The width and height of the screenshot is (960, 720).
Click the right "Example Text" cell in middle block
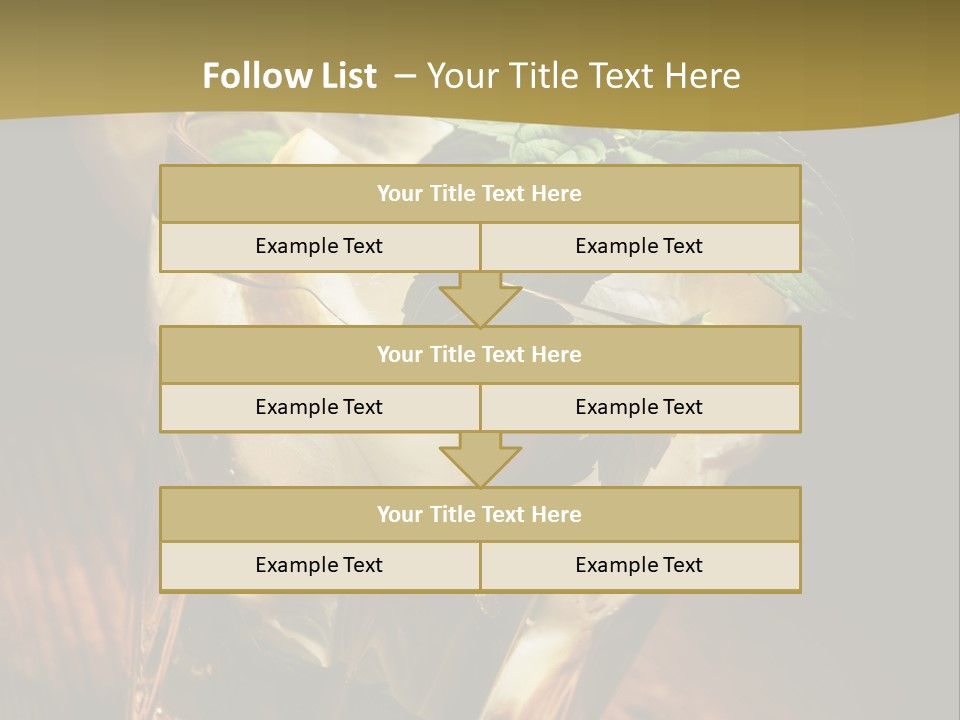pyautogui.click(x=639, y=407)
